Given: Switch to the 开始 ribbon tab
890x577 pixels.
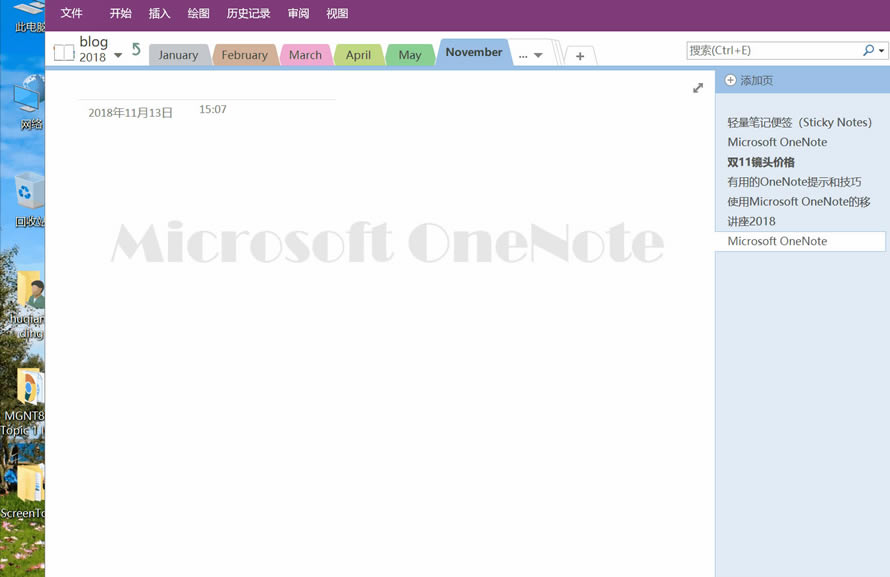Looking at the screenshot, I should (120, 13).
